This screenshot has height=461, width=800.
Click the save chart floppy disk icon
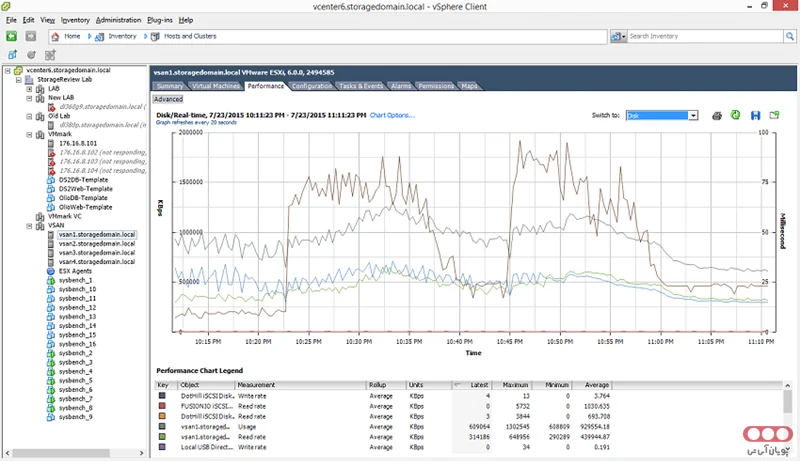[756, 116]
